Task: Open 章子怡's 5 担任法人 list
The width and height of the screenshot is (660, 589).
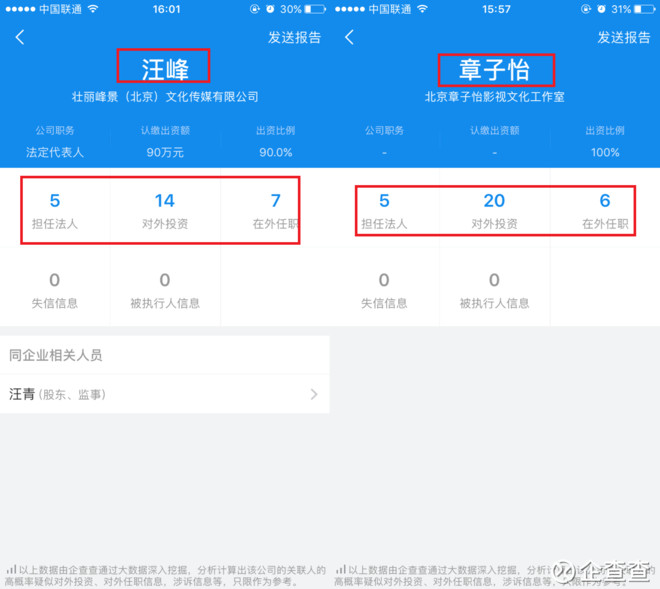Action: (384, 211)
